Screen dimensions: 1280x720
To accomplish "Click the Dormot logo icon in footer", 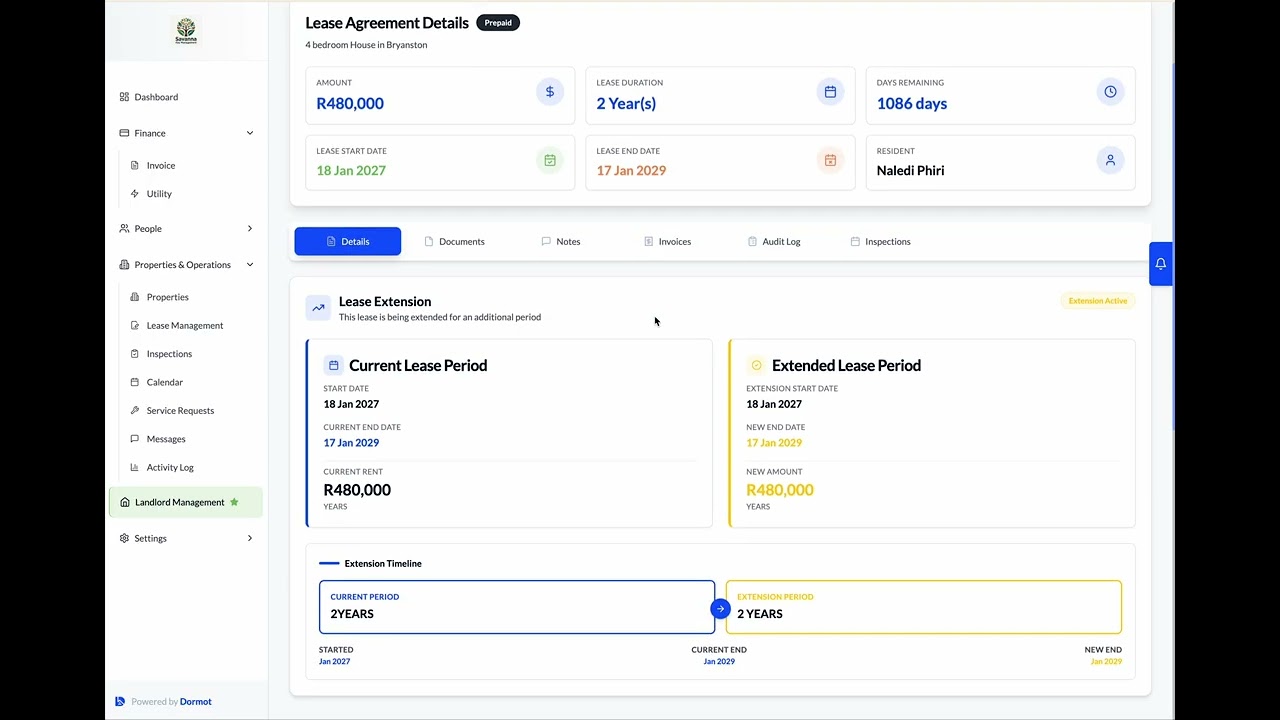I will tap(120, 701).
